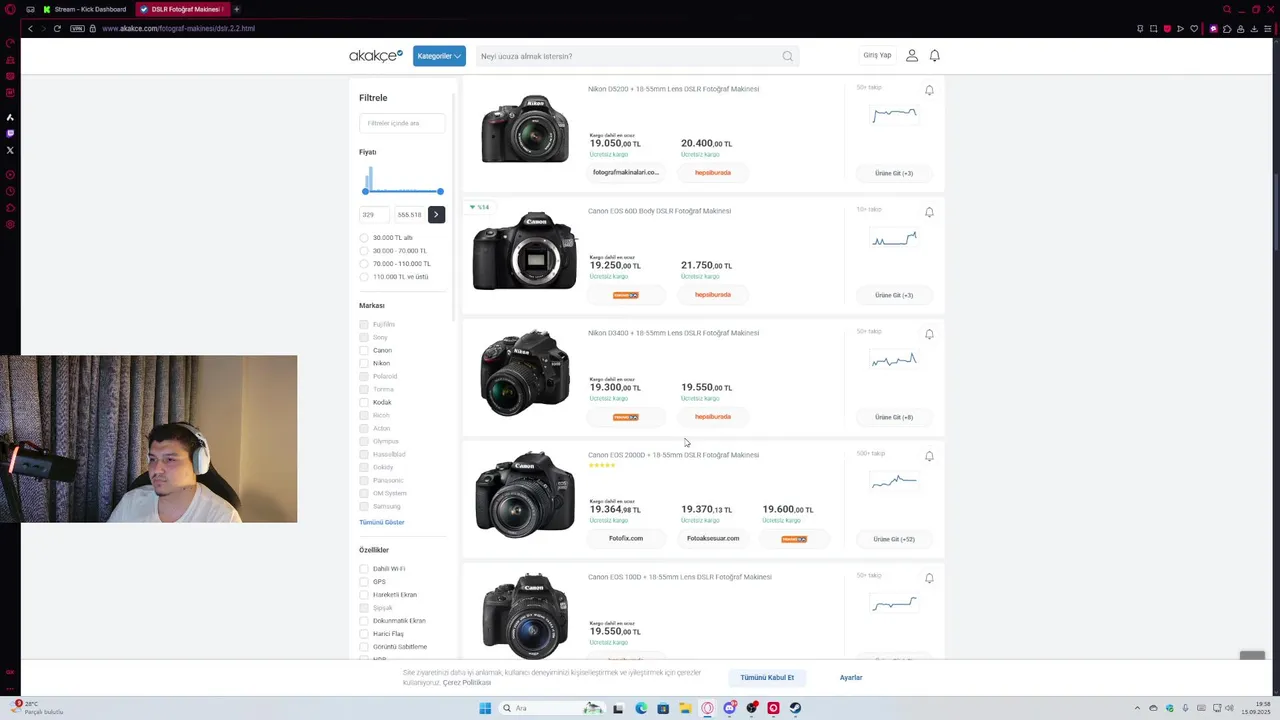The image size is (1280, 720).
Task: Open the user account icon in site header
Action: tap(912, 56)
